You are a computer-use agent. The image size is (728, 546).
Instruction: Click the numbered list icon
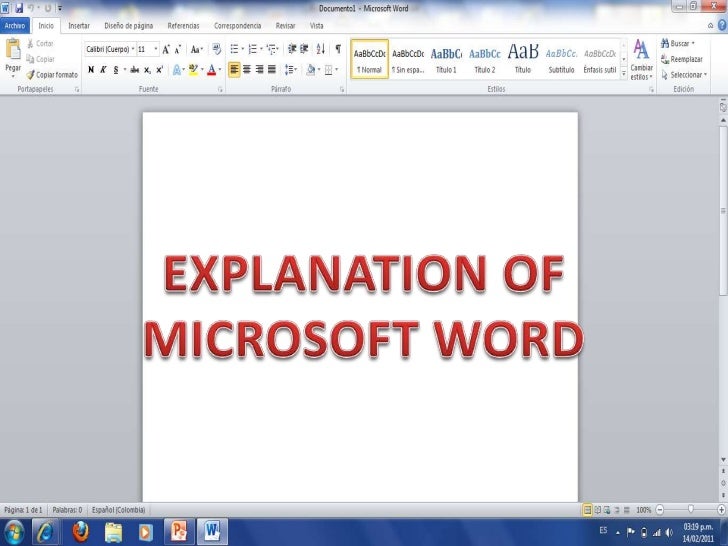pos(253,49)
